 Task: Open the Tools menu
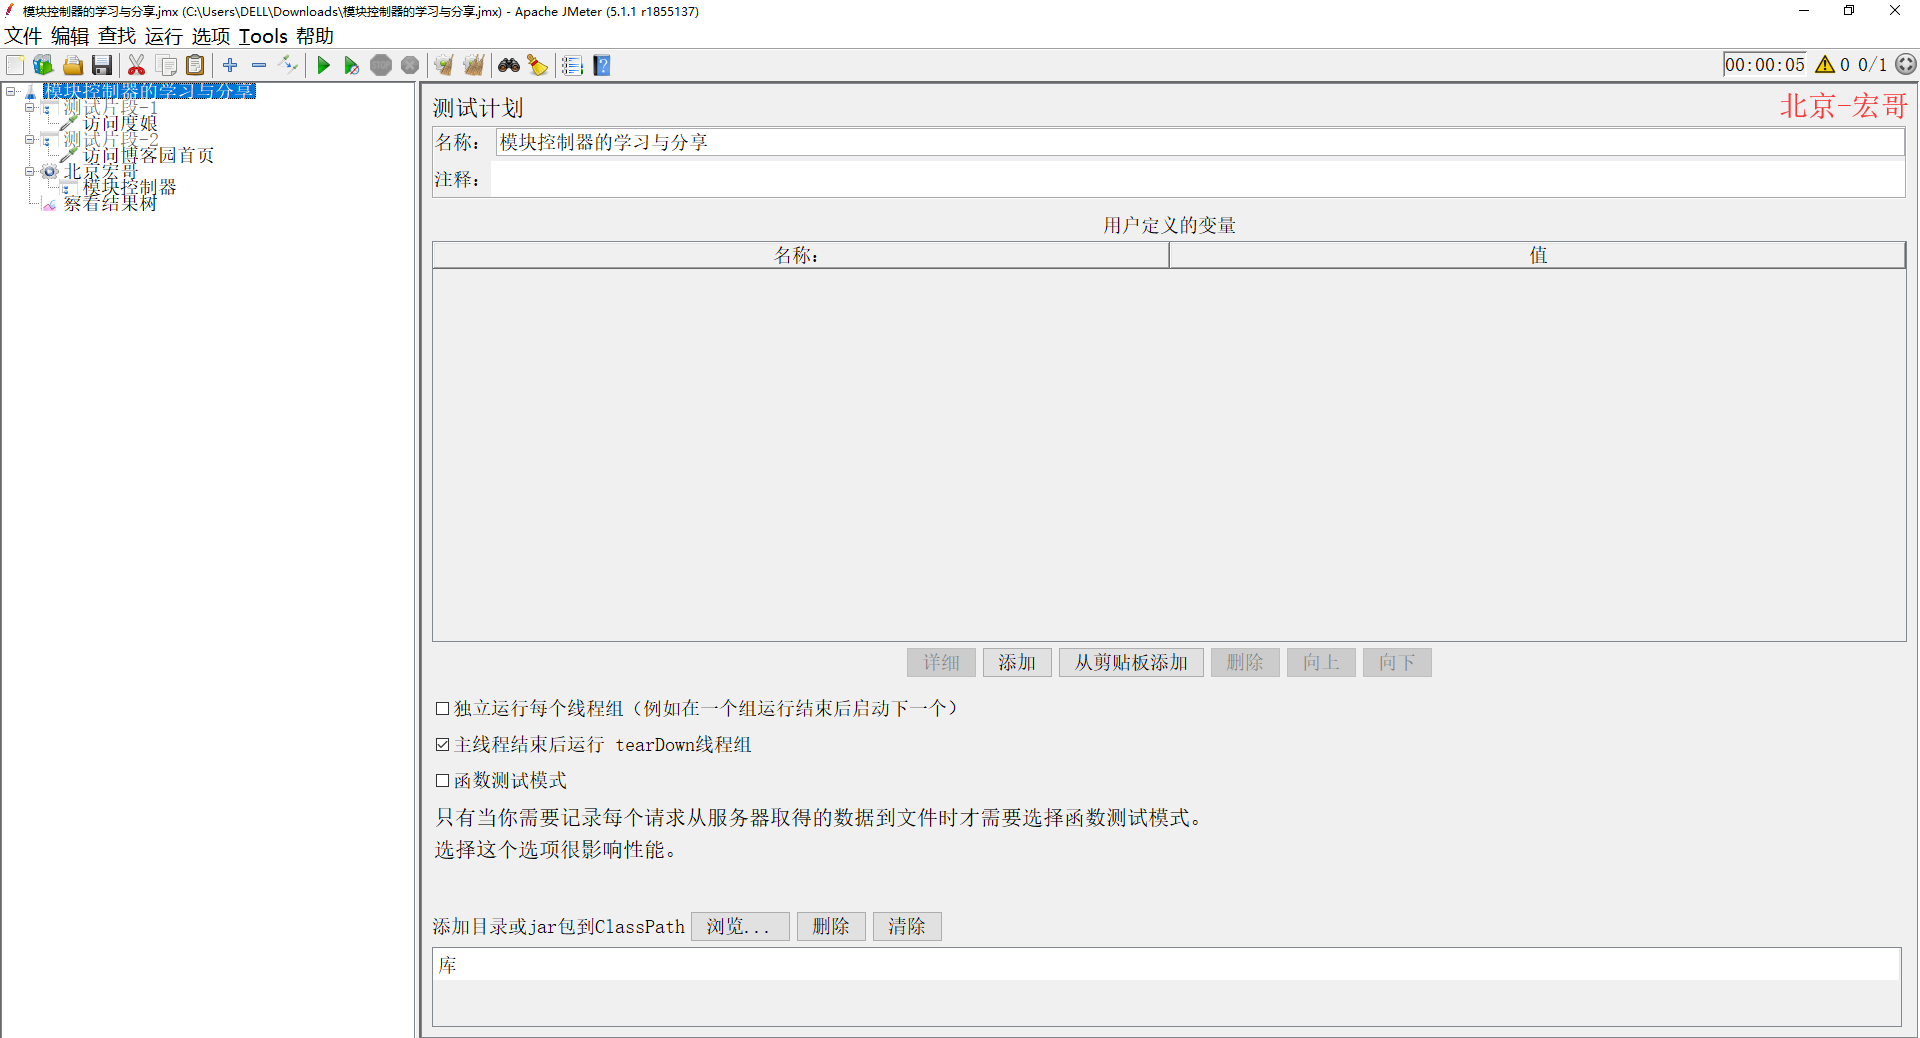263,36
